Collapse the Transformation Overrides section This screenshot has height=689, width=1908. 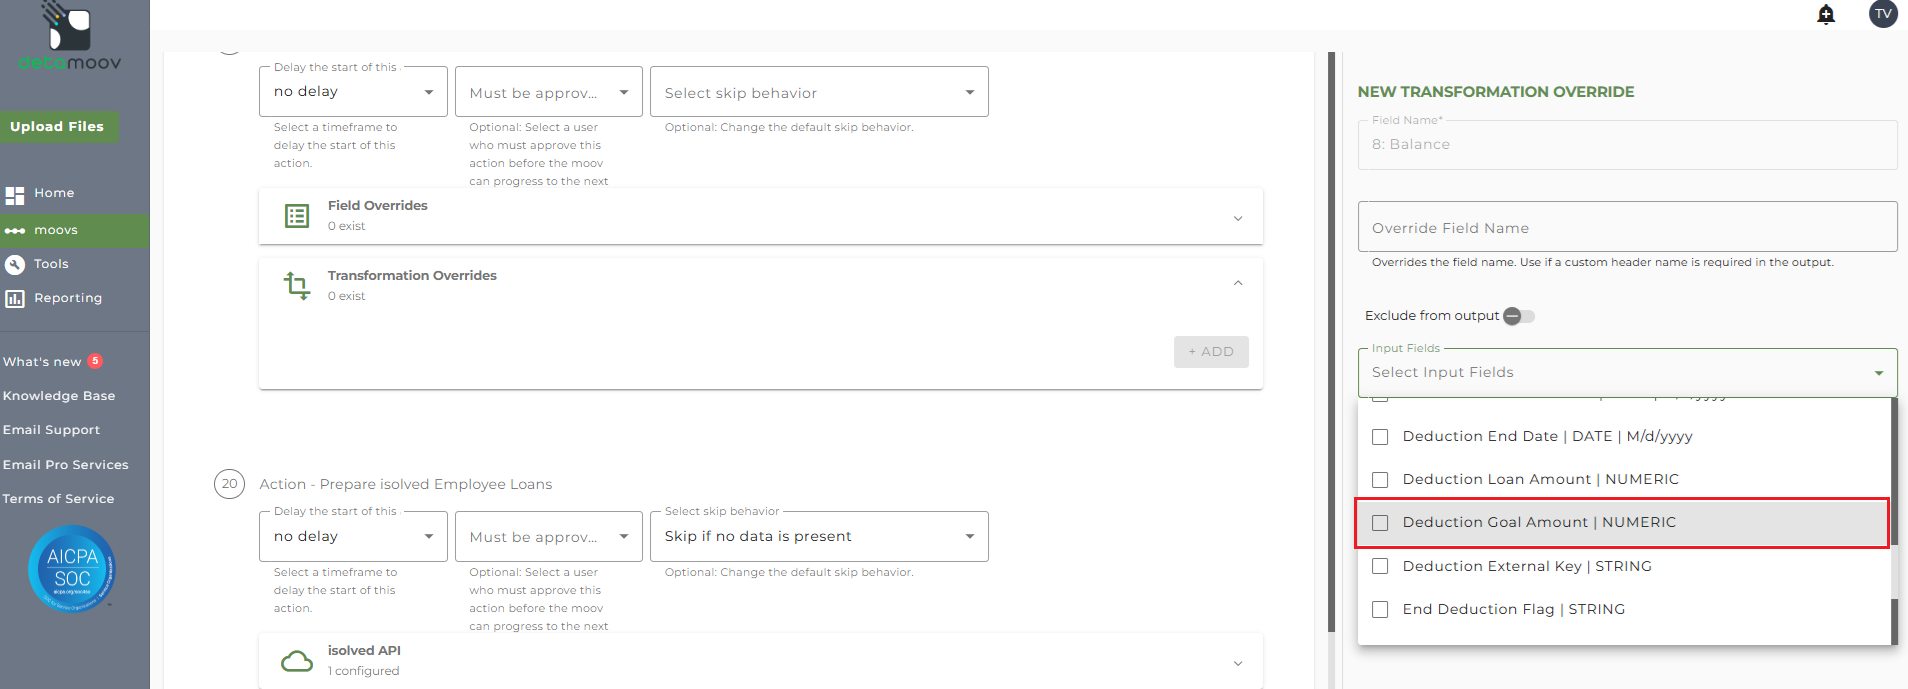(x=1238, y=283)
